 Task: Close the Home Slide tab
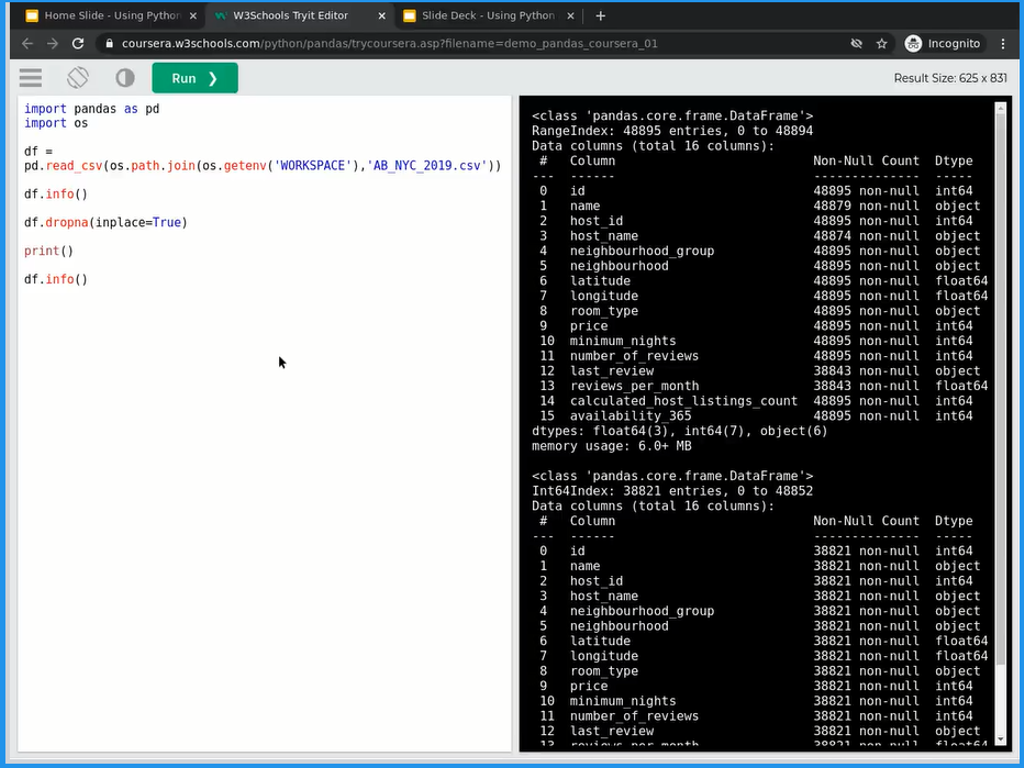[x=193, y=16]
